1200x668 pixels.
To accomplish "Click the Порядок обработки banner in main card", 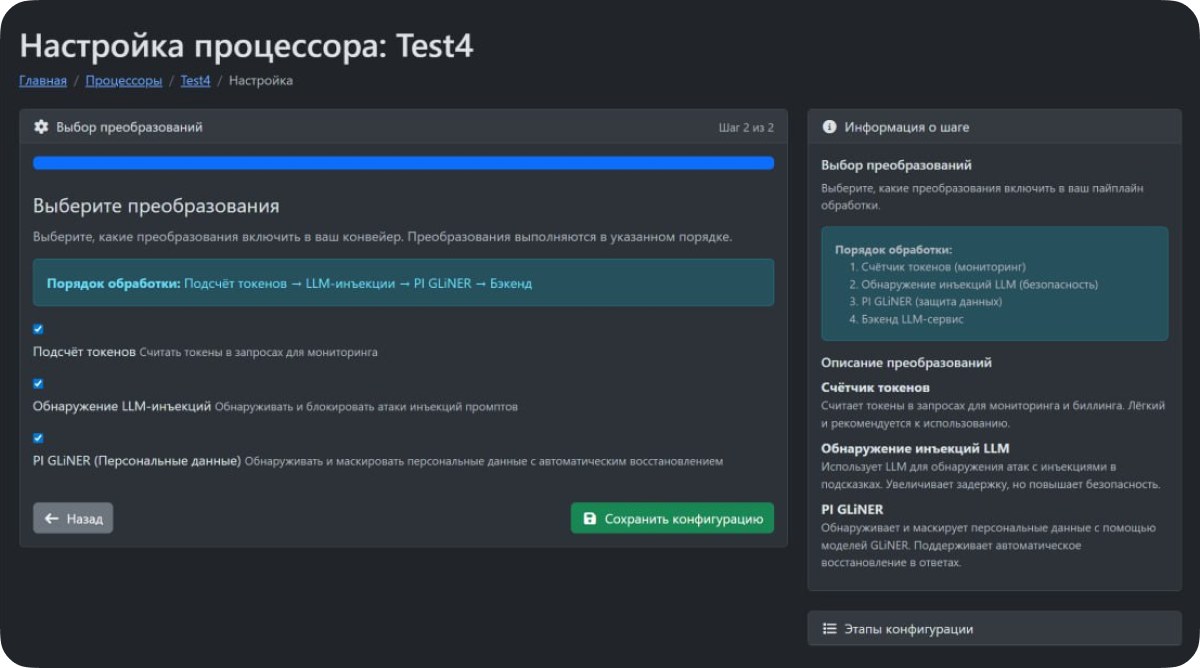I will 403,283.
